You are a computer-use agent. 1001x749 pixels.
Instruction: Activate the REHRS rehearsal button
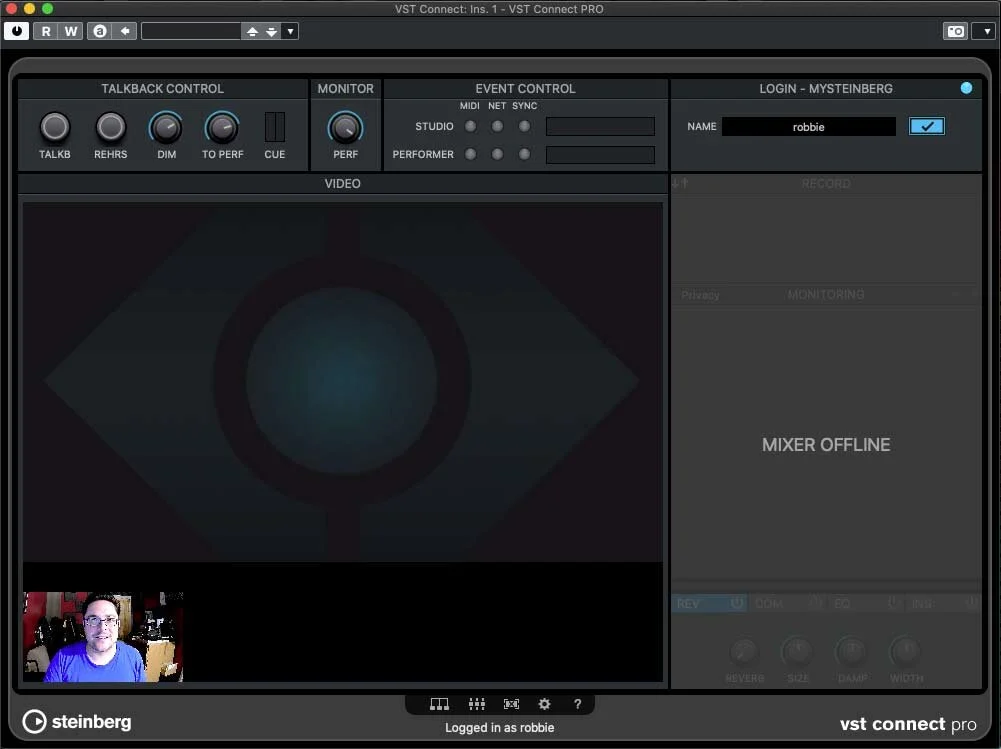click(x=110, y=127)
